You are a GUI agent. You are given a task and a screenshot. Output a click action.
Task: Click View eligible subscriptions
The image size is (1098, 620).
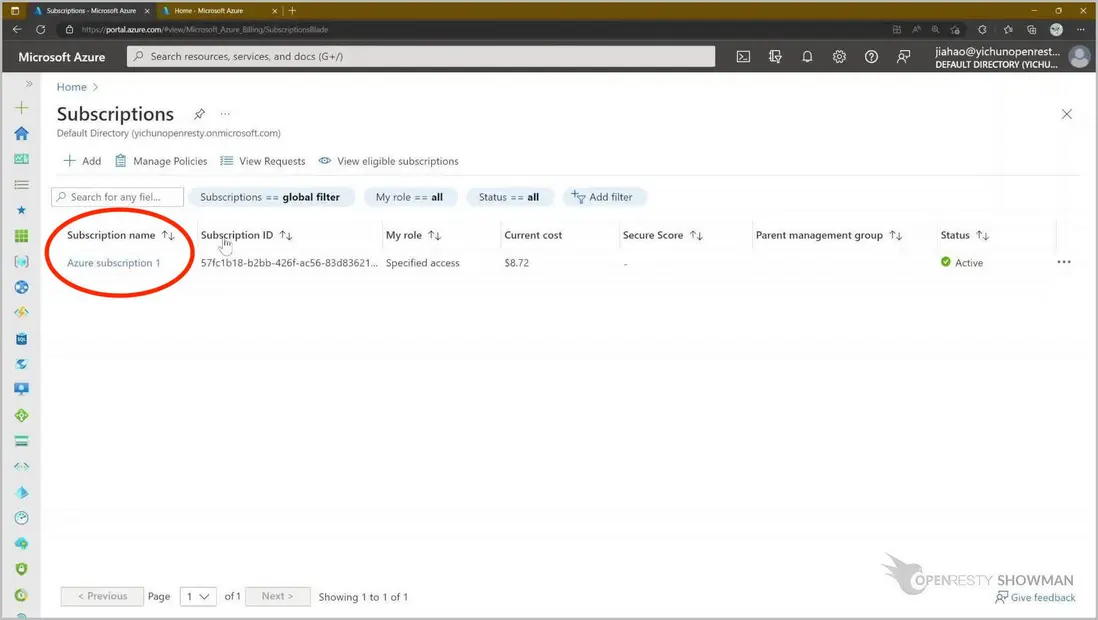pos(389,161)
